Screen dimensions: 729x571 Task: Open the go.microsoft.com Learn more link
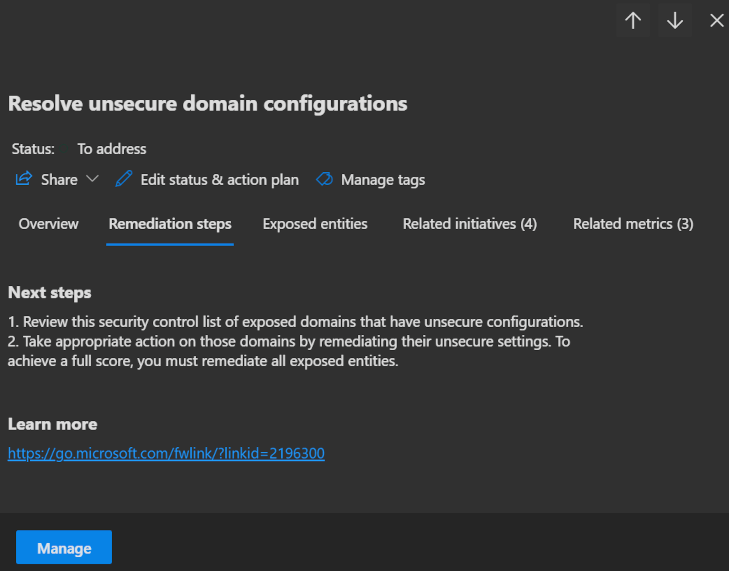pyautogui.click(x=166, y=453)
